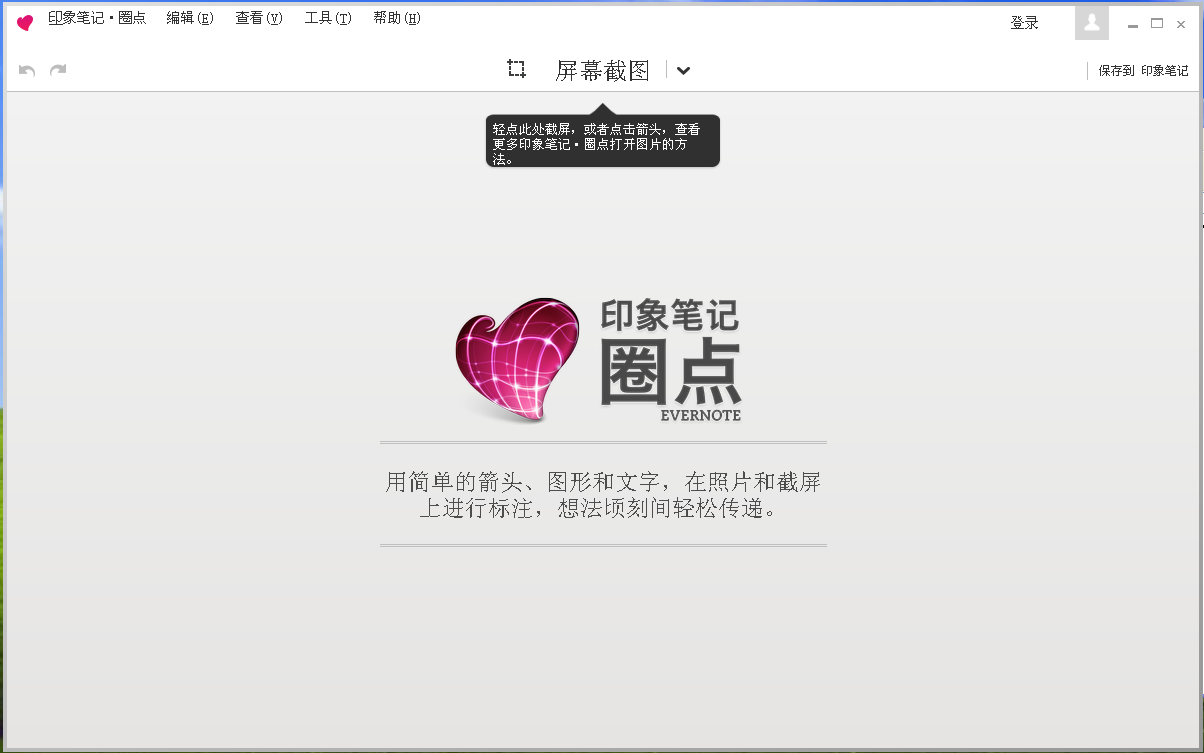Viewport: 1204px width, 753px height.
Task: Click the screen capture crosshair icon
Action: (516, 69)
